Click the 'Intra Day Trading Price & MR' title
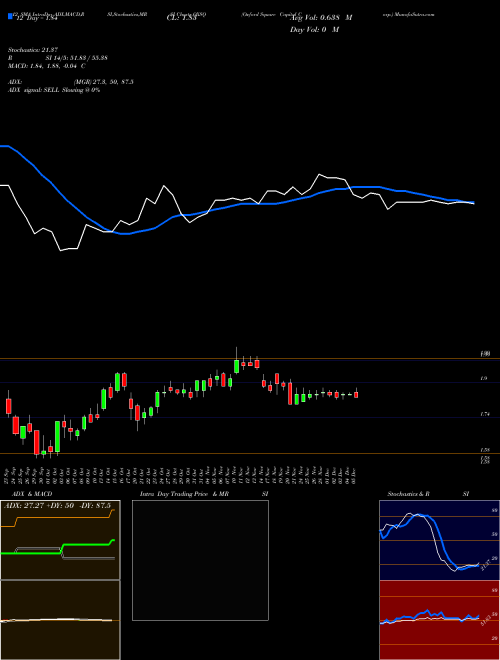Image resolution: width=500 pixels, height=660 pixels. [x=184, y=494]
